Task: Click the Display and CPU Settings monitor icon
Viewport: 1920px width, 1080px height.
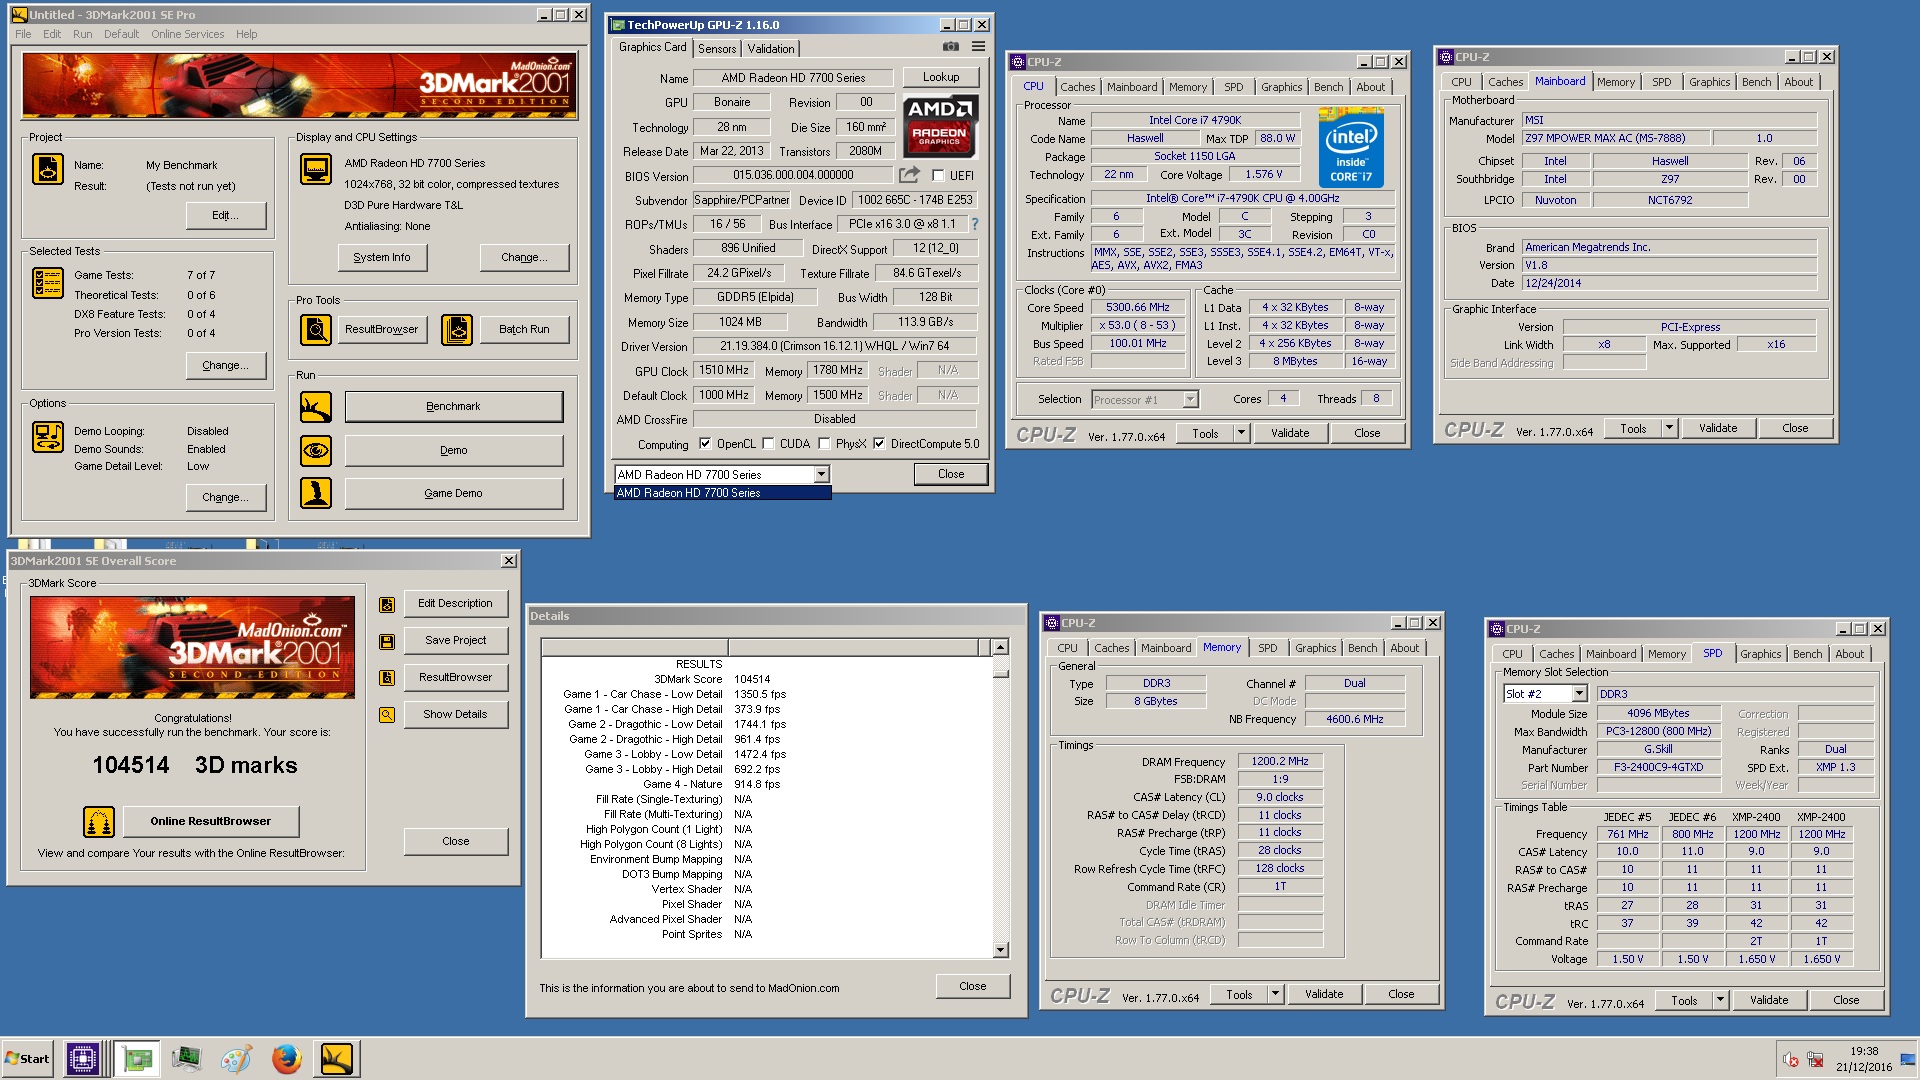Action: 316,169
